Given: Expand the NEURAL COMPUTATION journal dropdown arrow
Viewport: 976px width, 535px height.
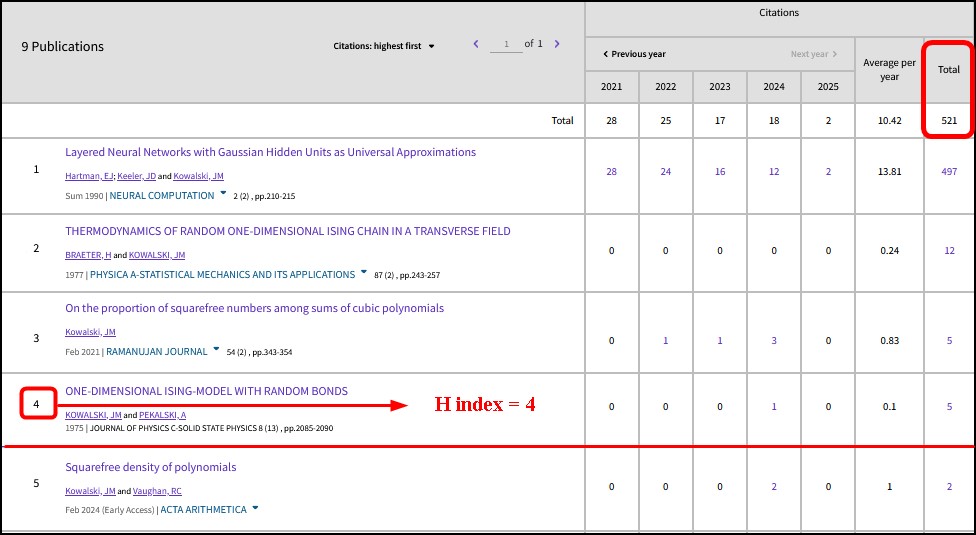Looking at the screenshot, I should tap(223, 194).
